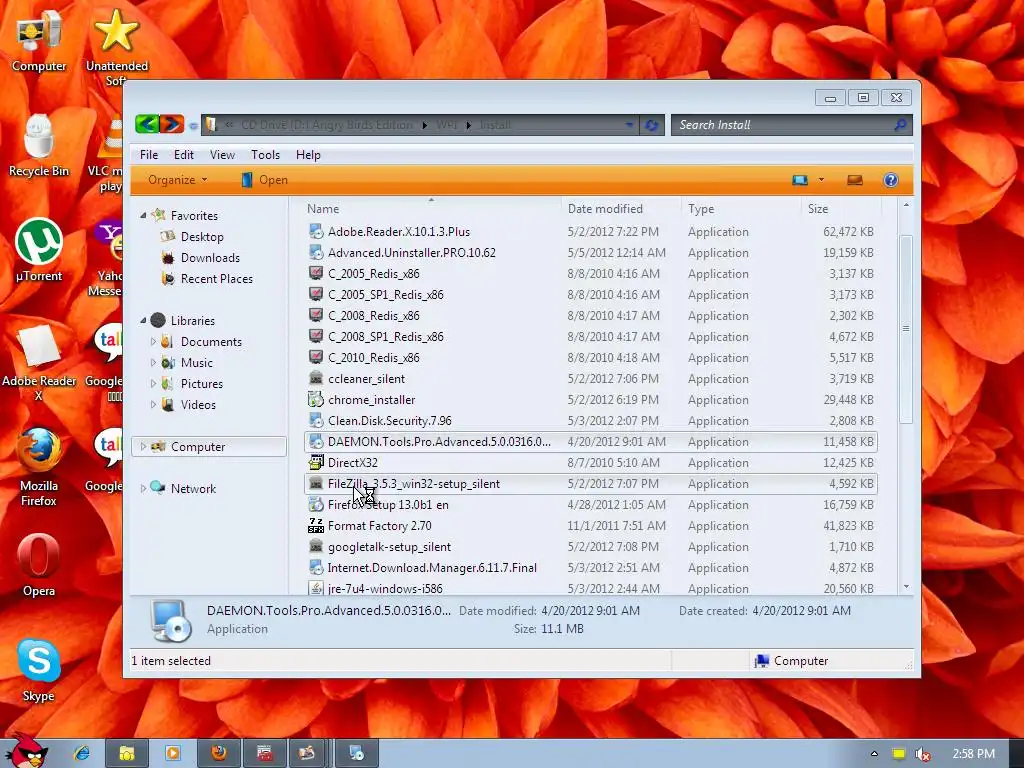
Task: Select the chrome_installer file icon
Action: [316, 400]
